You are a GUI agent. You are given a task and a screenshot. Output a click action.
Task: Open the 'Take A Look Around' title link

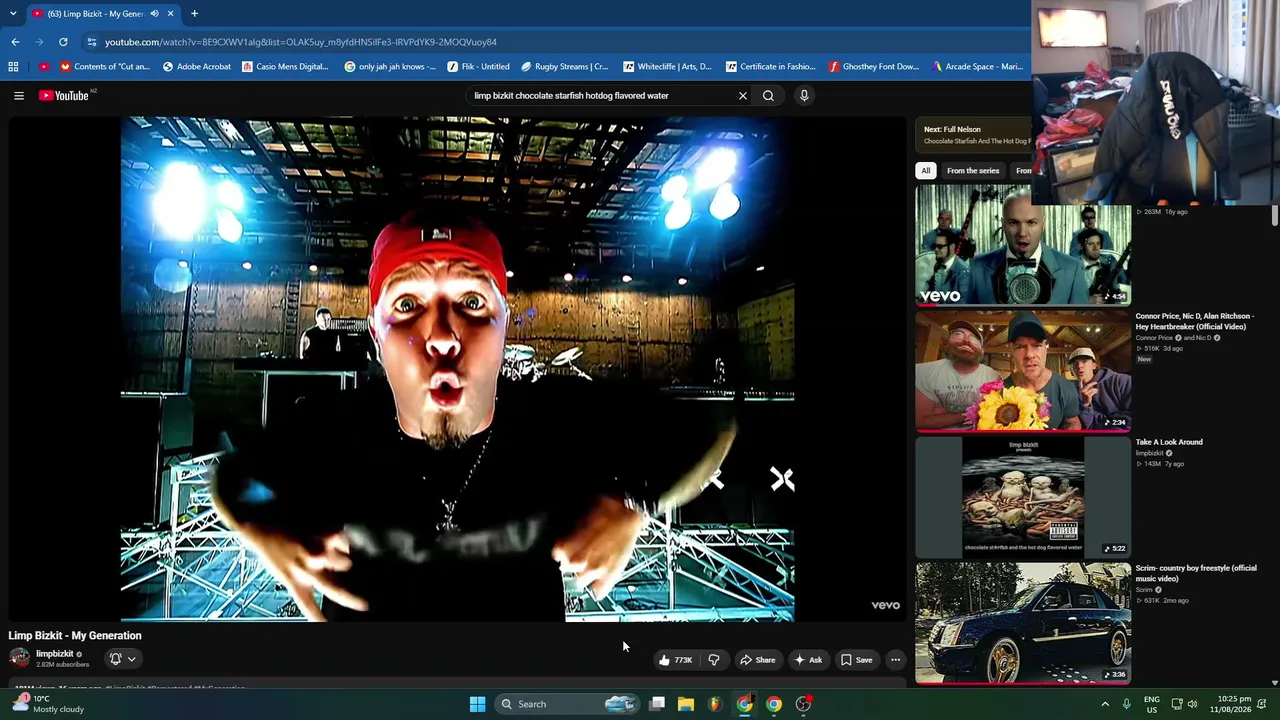1169,442
